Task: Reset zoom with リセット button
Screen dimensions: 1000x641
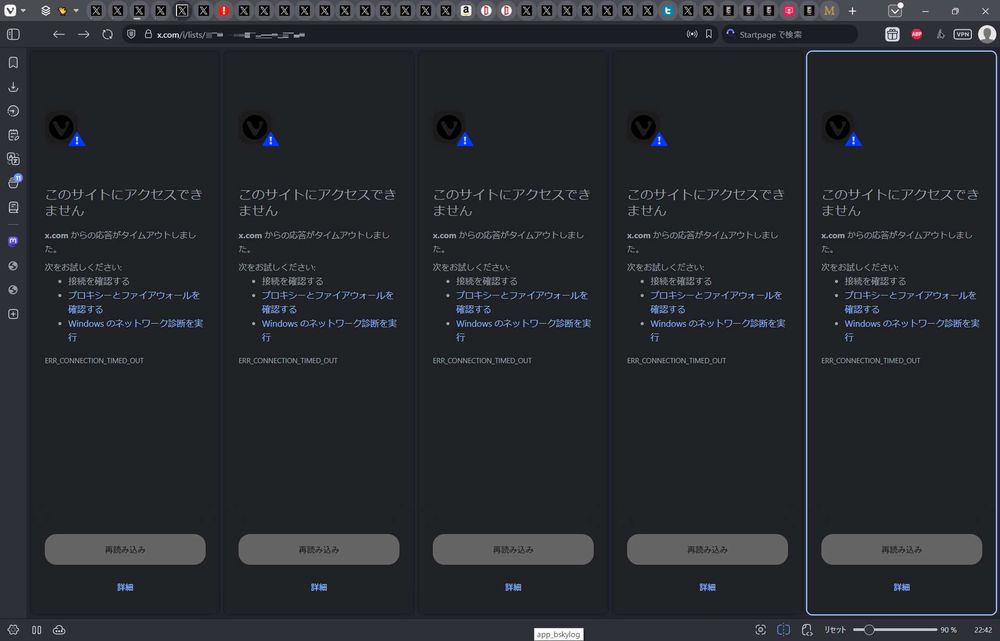Action: [x=835, y=630]
